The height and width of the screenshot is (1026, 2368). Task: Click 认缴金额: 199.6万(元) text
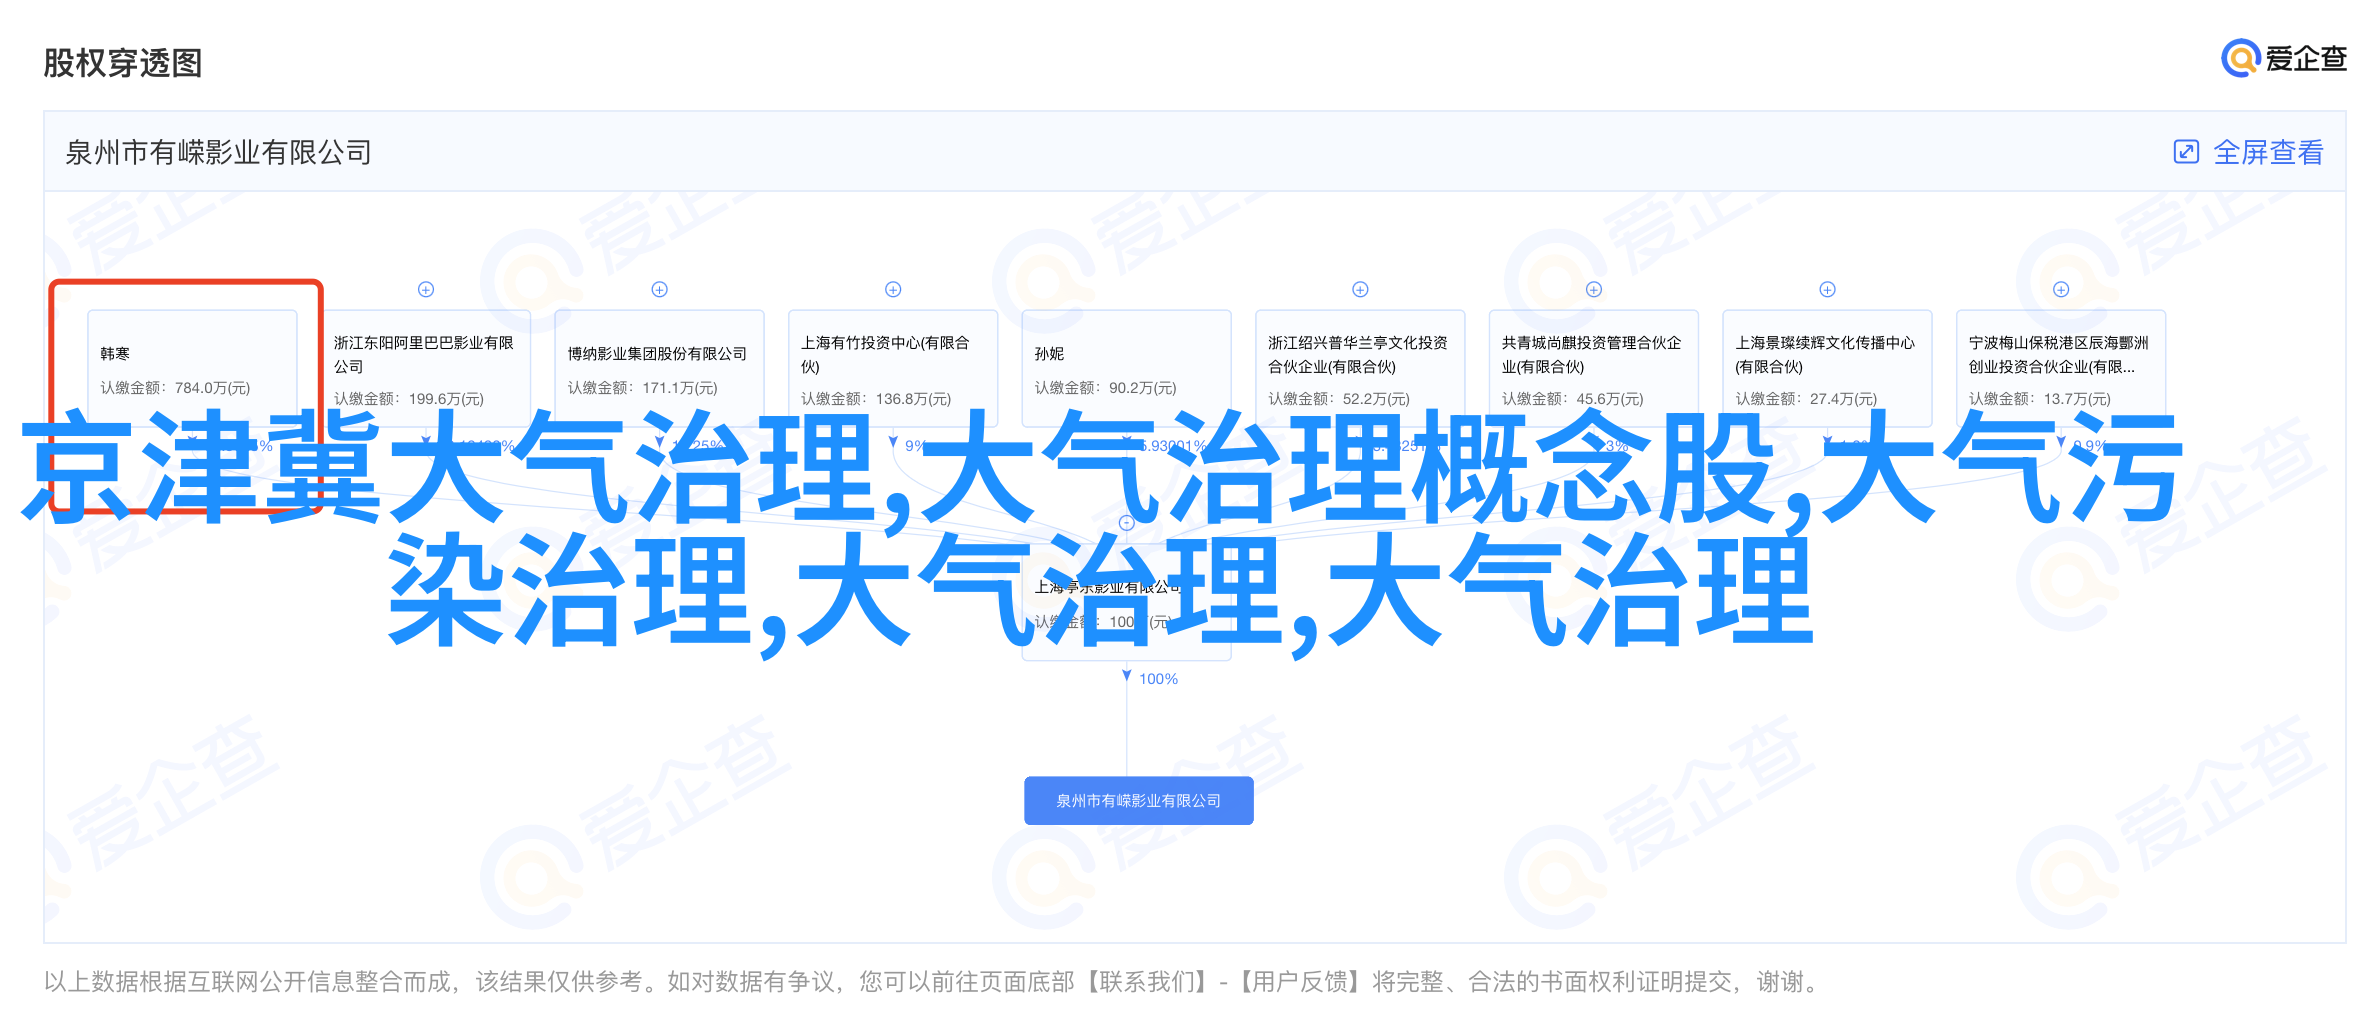[409, 399]
